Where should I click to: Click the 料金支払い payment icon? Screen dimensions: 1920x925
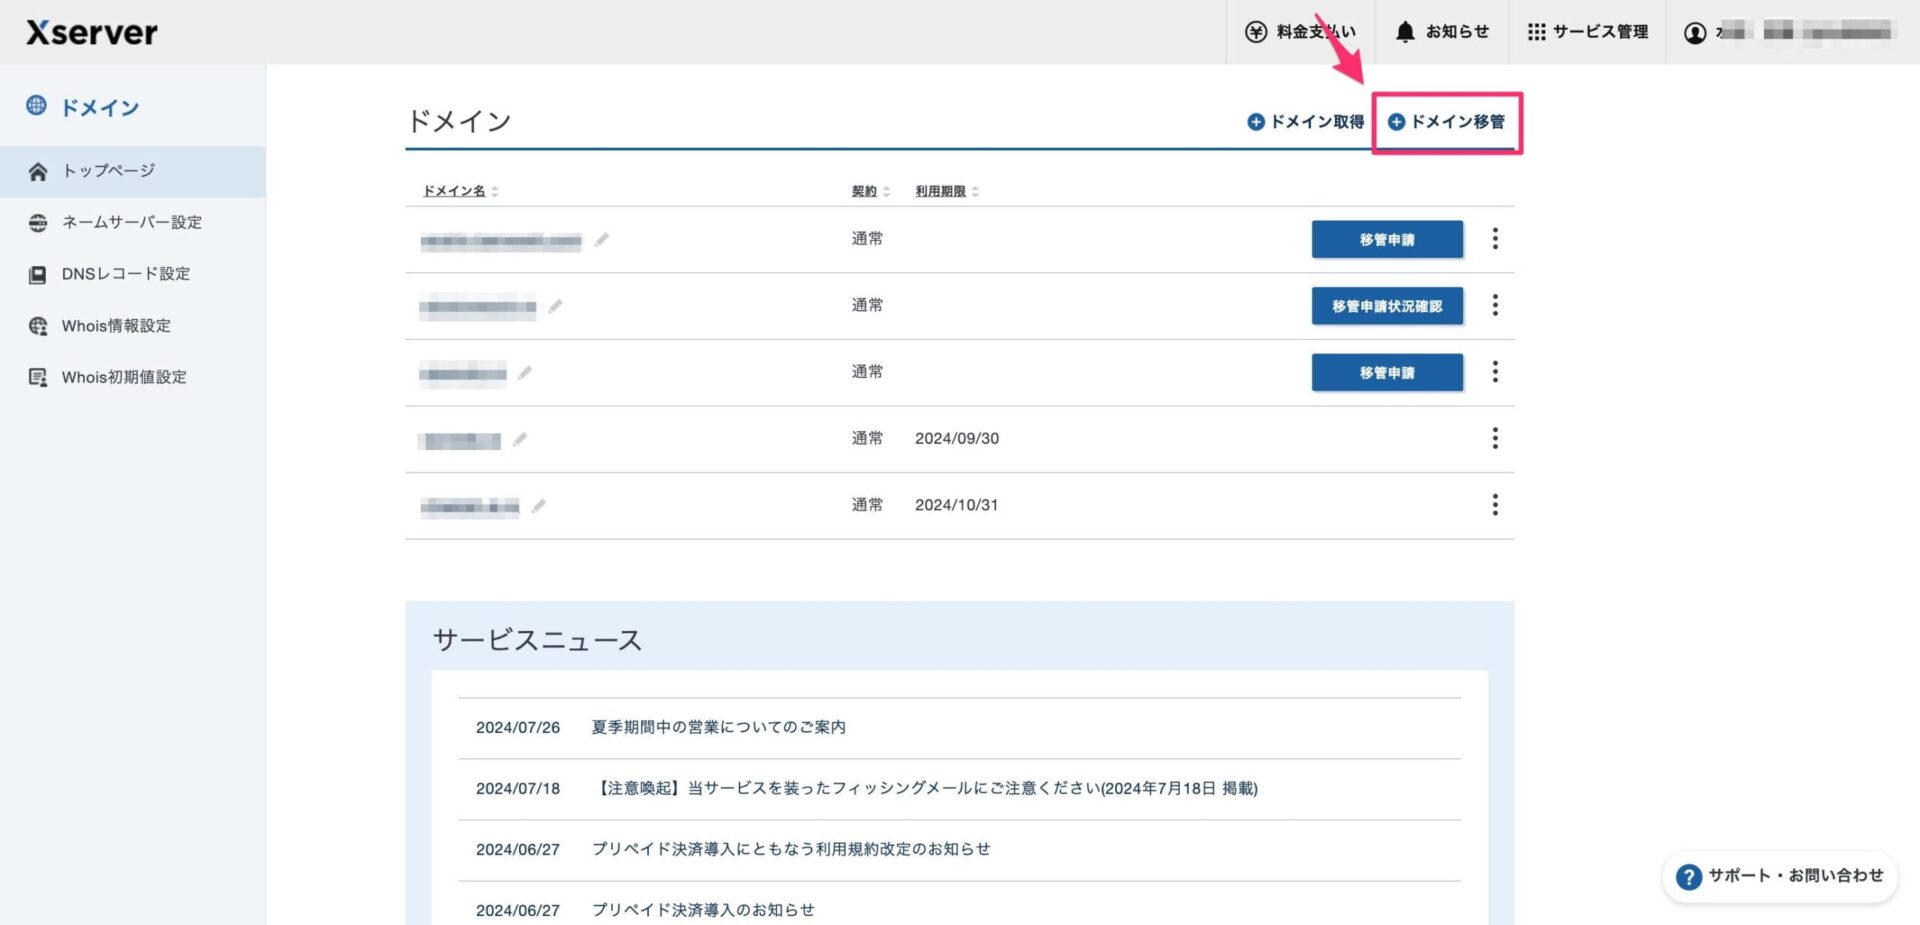pyautogui.click(x=1257, y=31)
